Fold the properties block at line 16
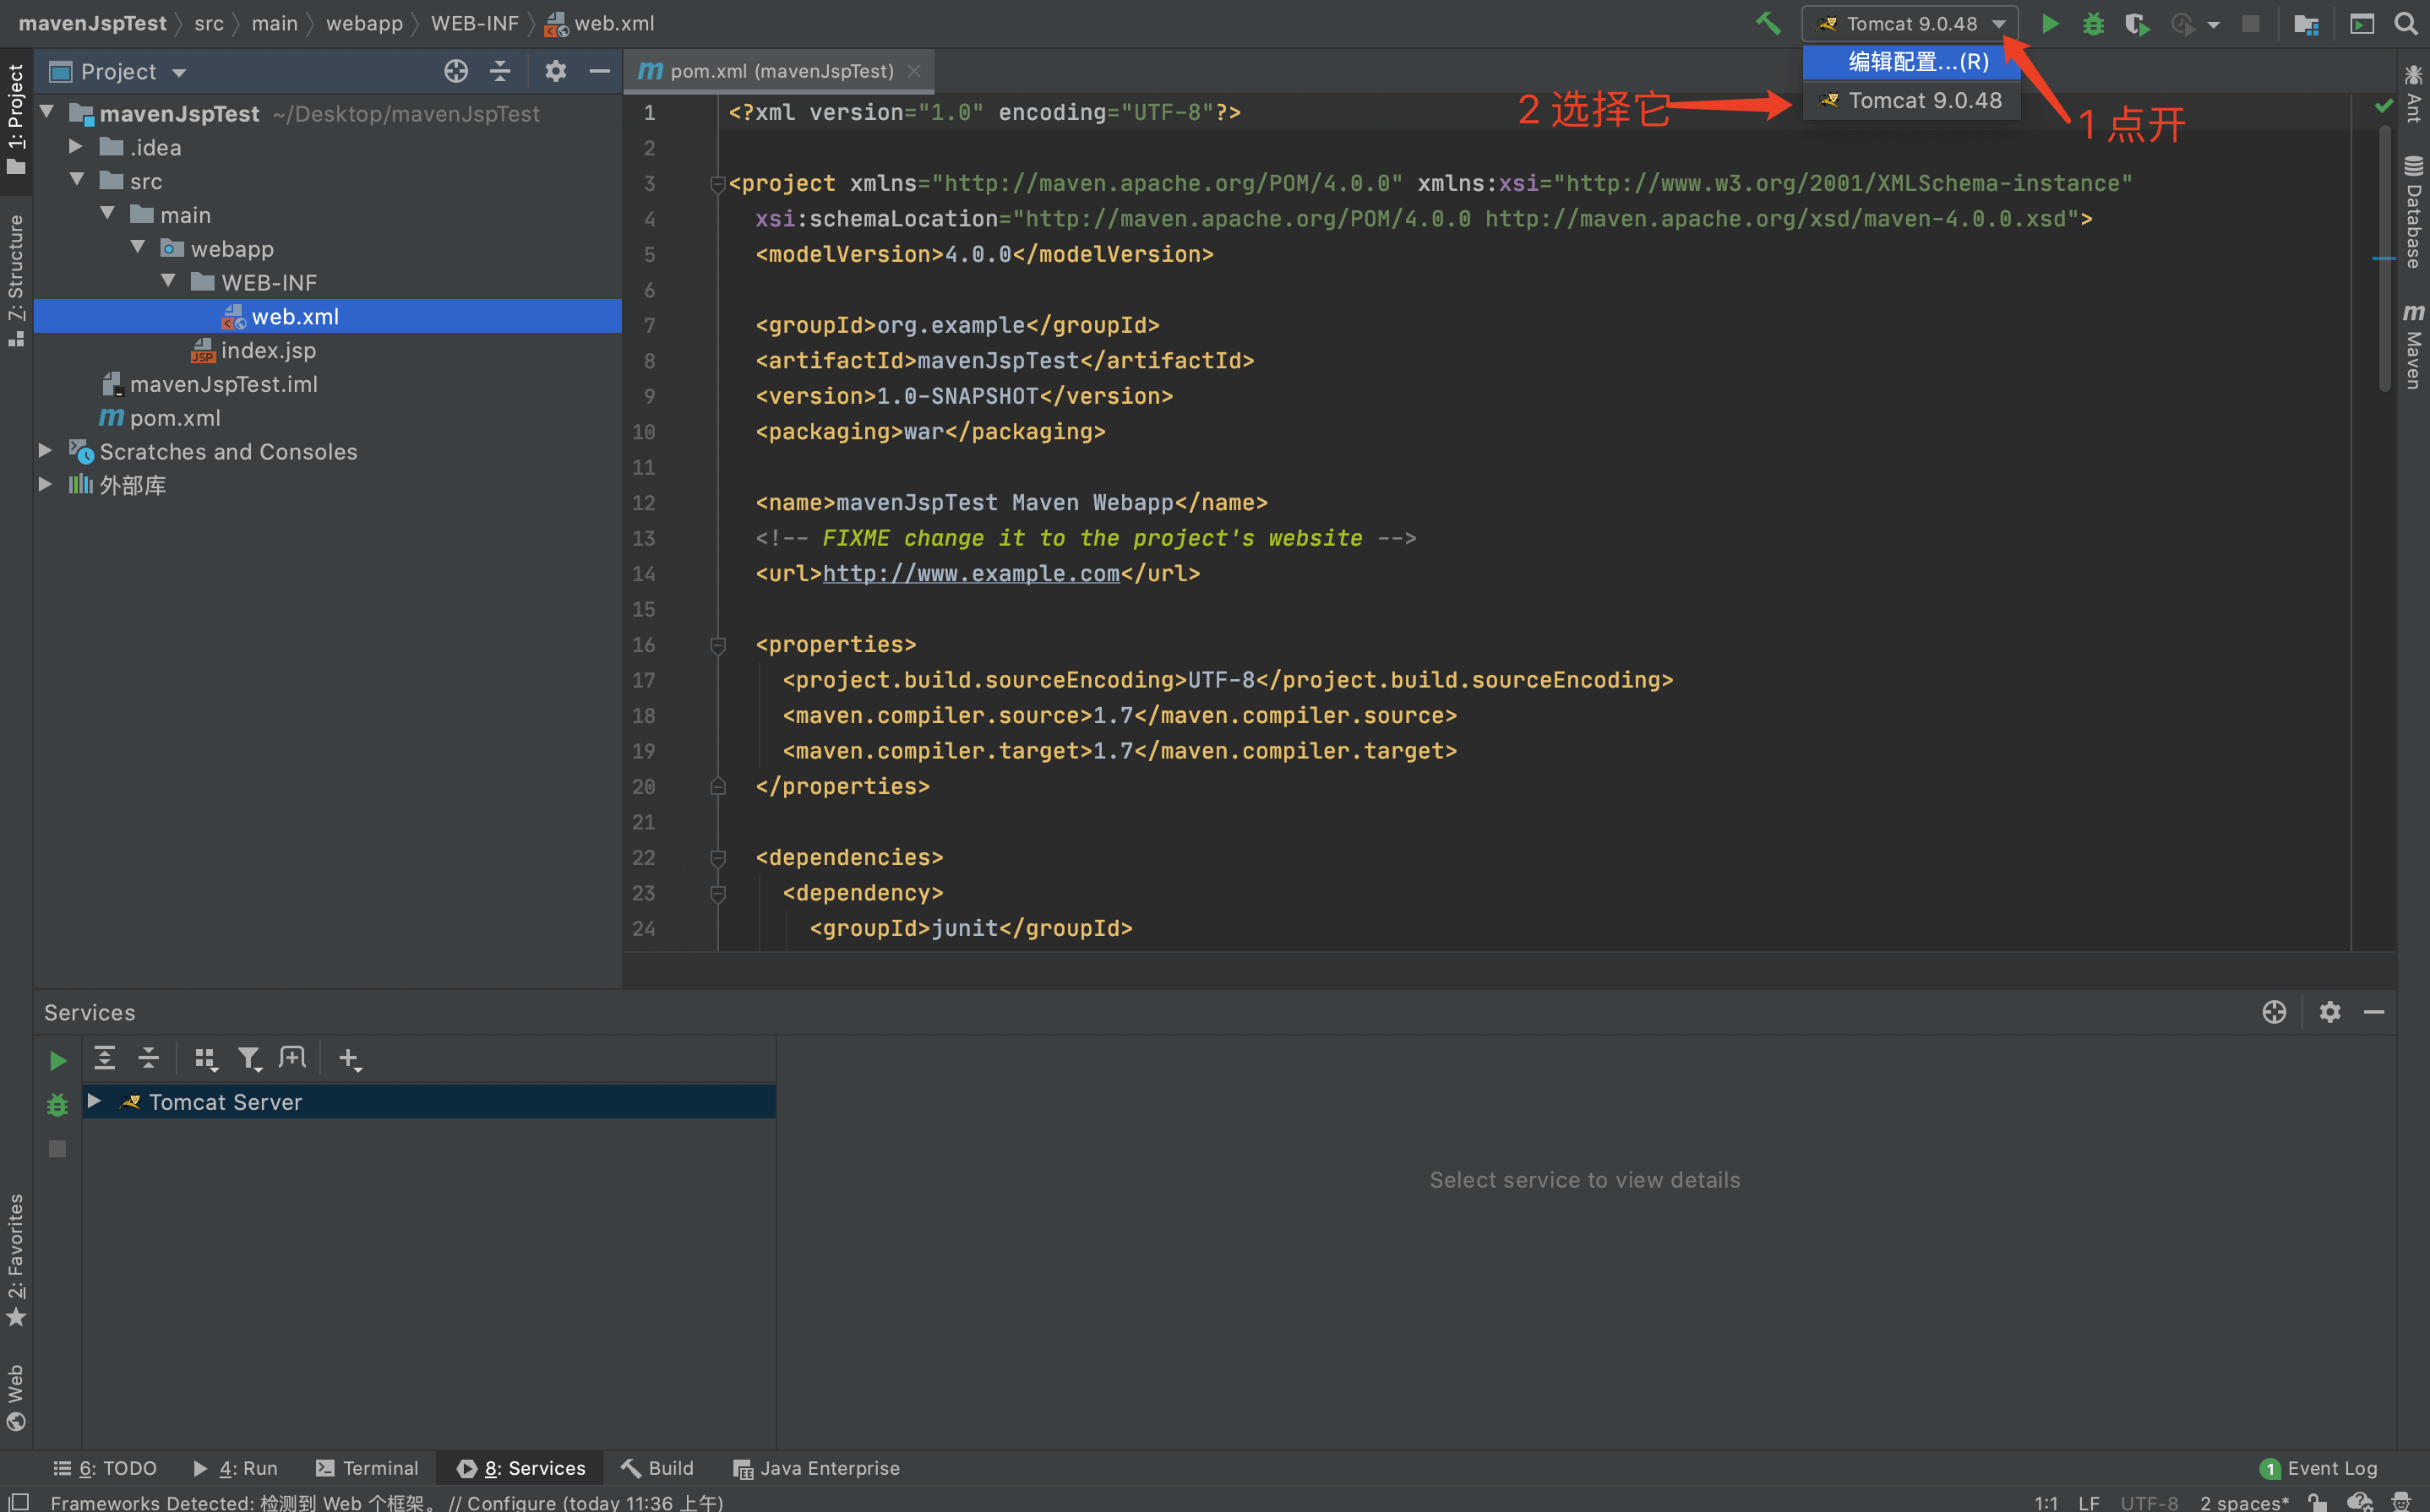Screen dimensions: 2430x1512 (x=717, y=645)
